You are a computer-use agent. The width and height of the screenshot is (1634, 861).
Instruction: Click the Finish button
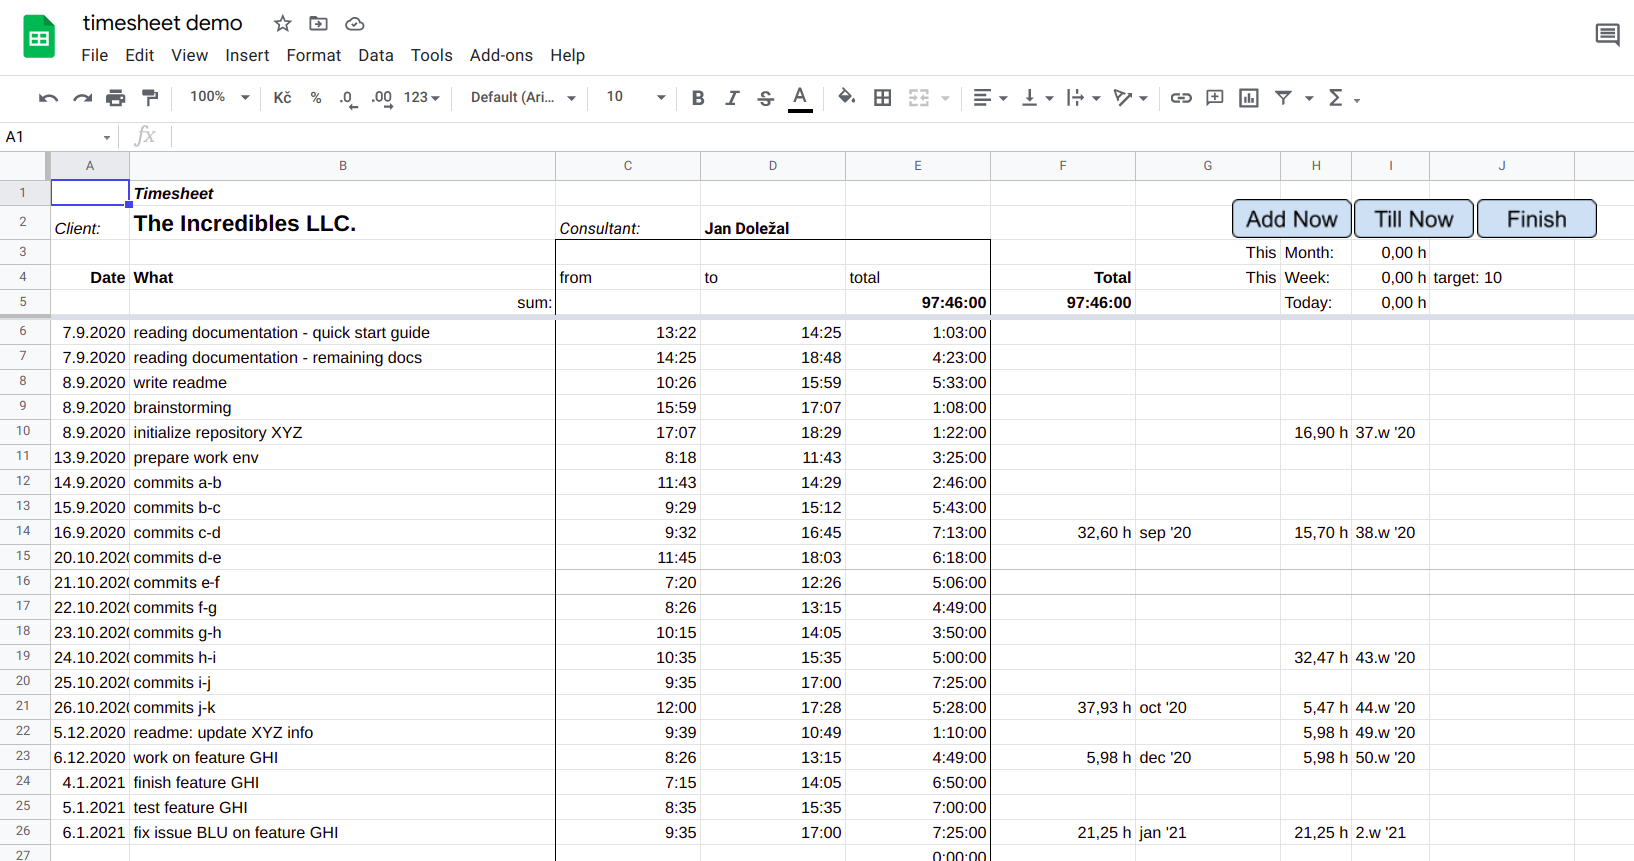pos(1537,219)
